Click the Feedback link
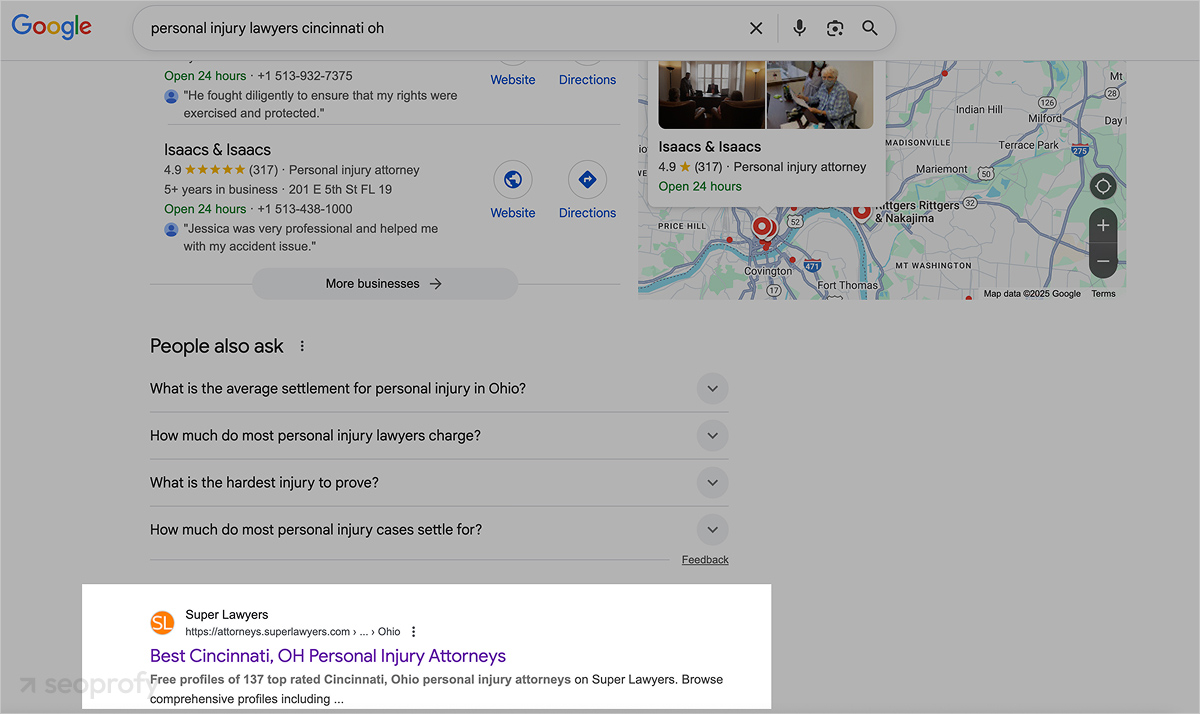 point(705,560)
